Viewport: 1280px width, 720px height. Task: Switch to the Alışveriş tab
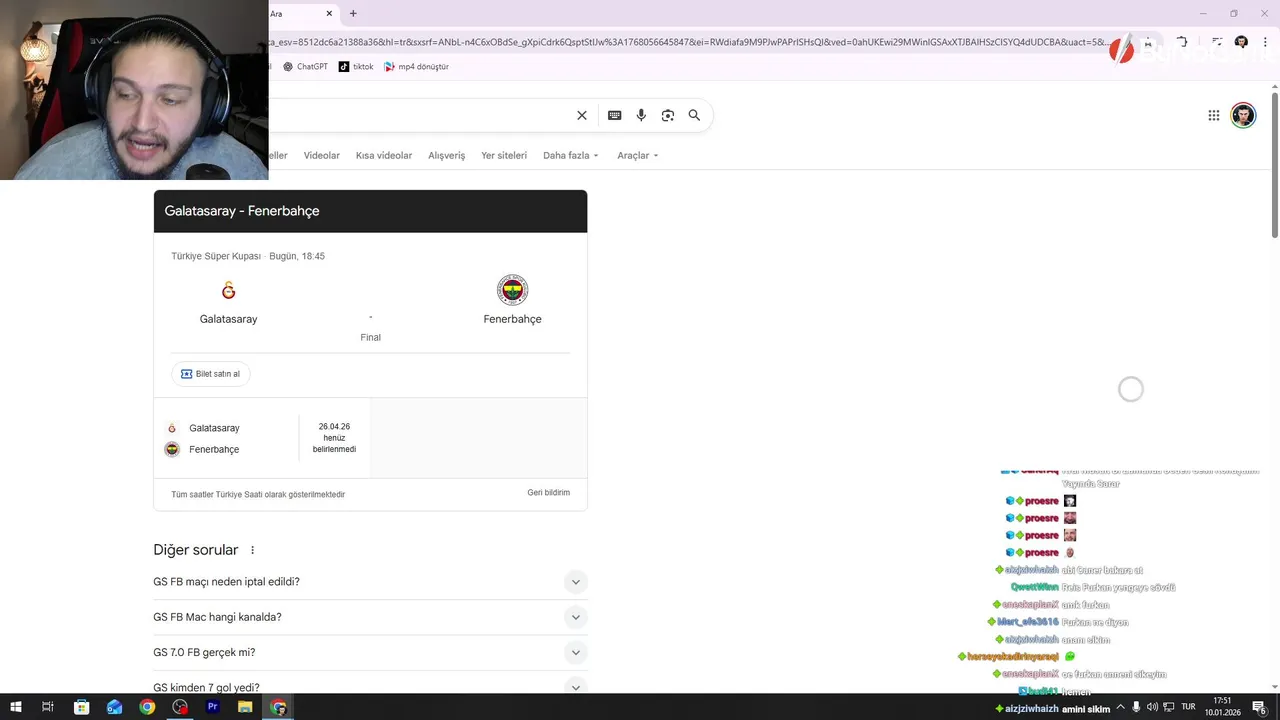[447, 155]
